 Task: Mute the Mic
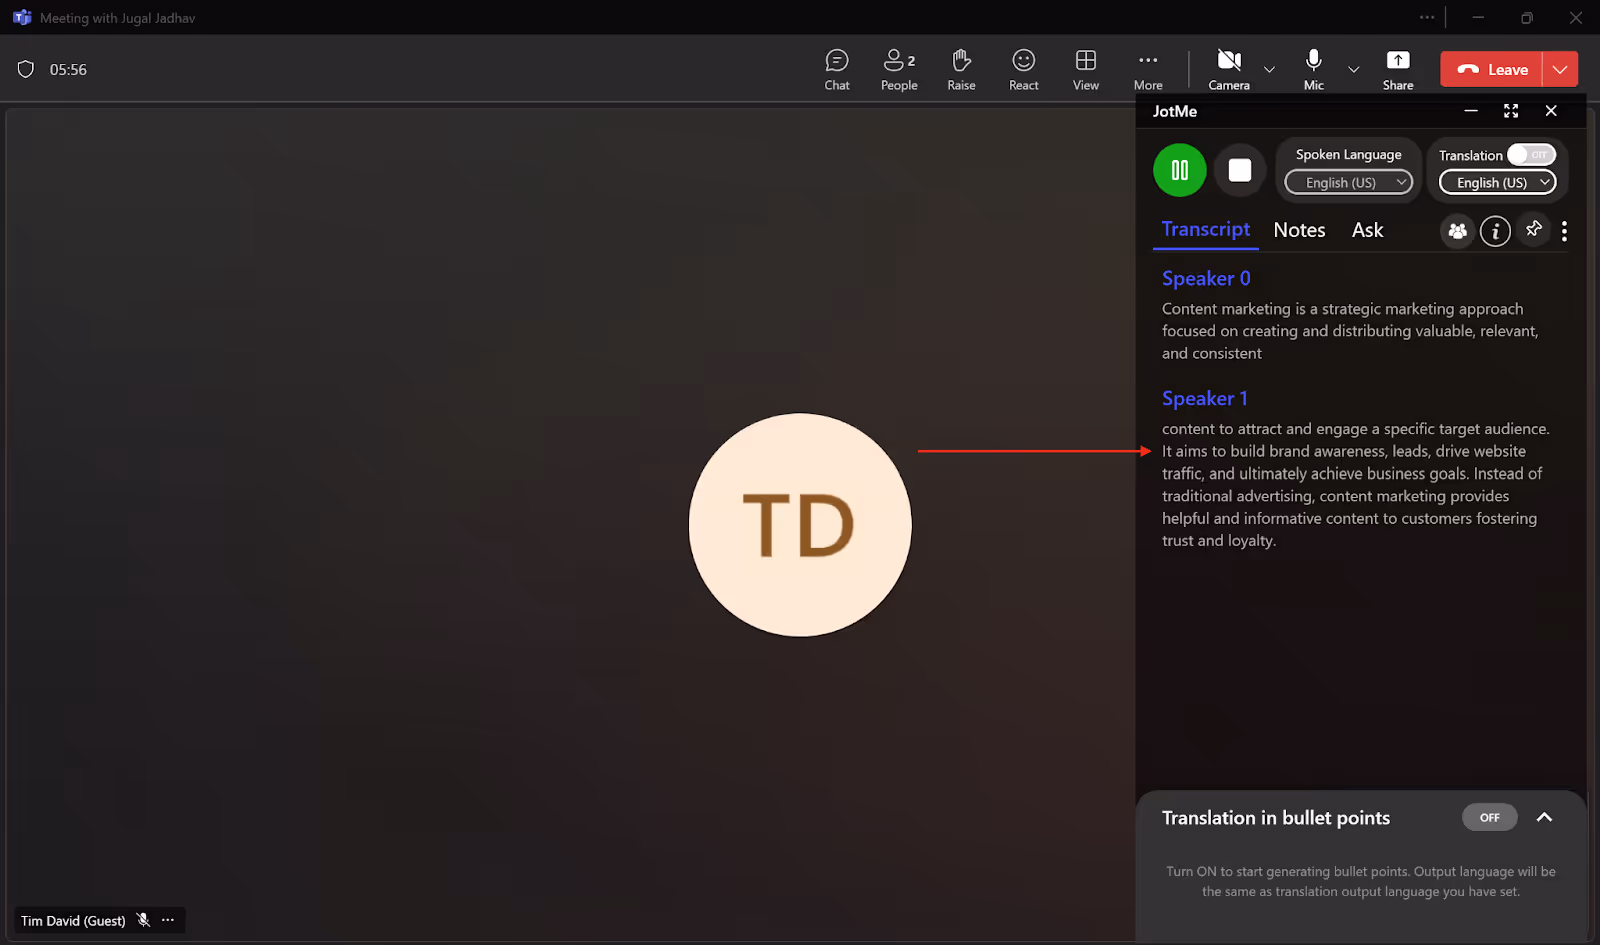coord(1314,70)
